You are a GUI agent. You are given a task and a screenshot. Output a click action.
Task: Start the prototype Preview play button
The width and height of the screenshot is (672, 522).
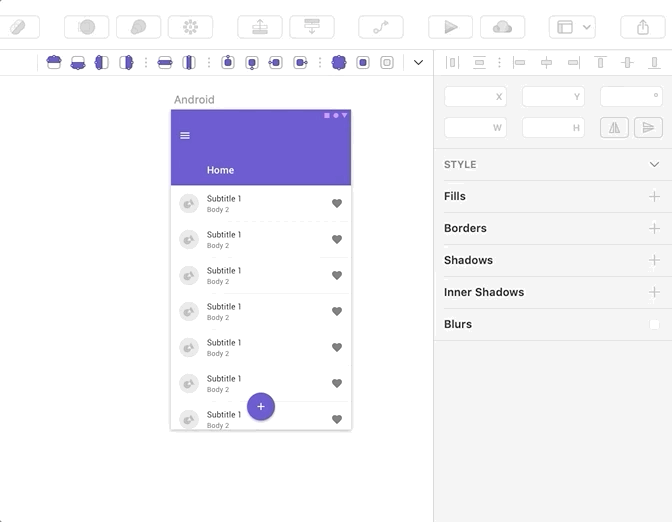(x=450, y=27)
